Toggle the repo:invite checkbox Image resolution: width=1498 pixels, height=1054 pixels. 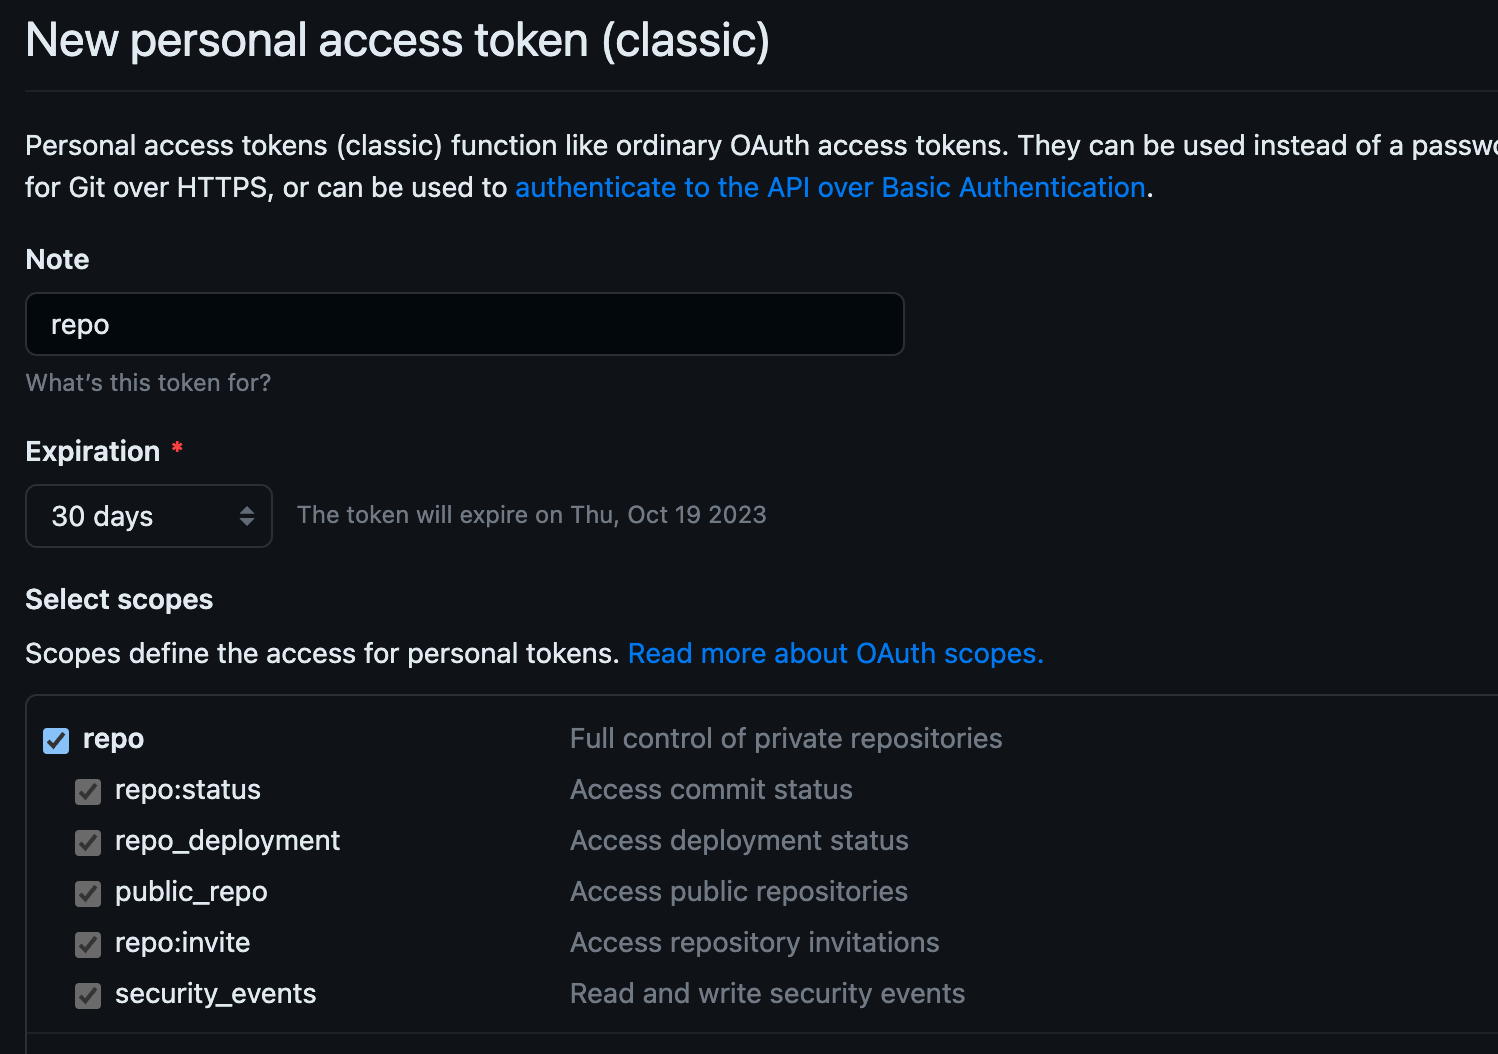pos(88,944)
